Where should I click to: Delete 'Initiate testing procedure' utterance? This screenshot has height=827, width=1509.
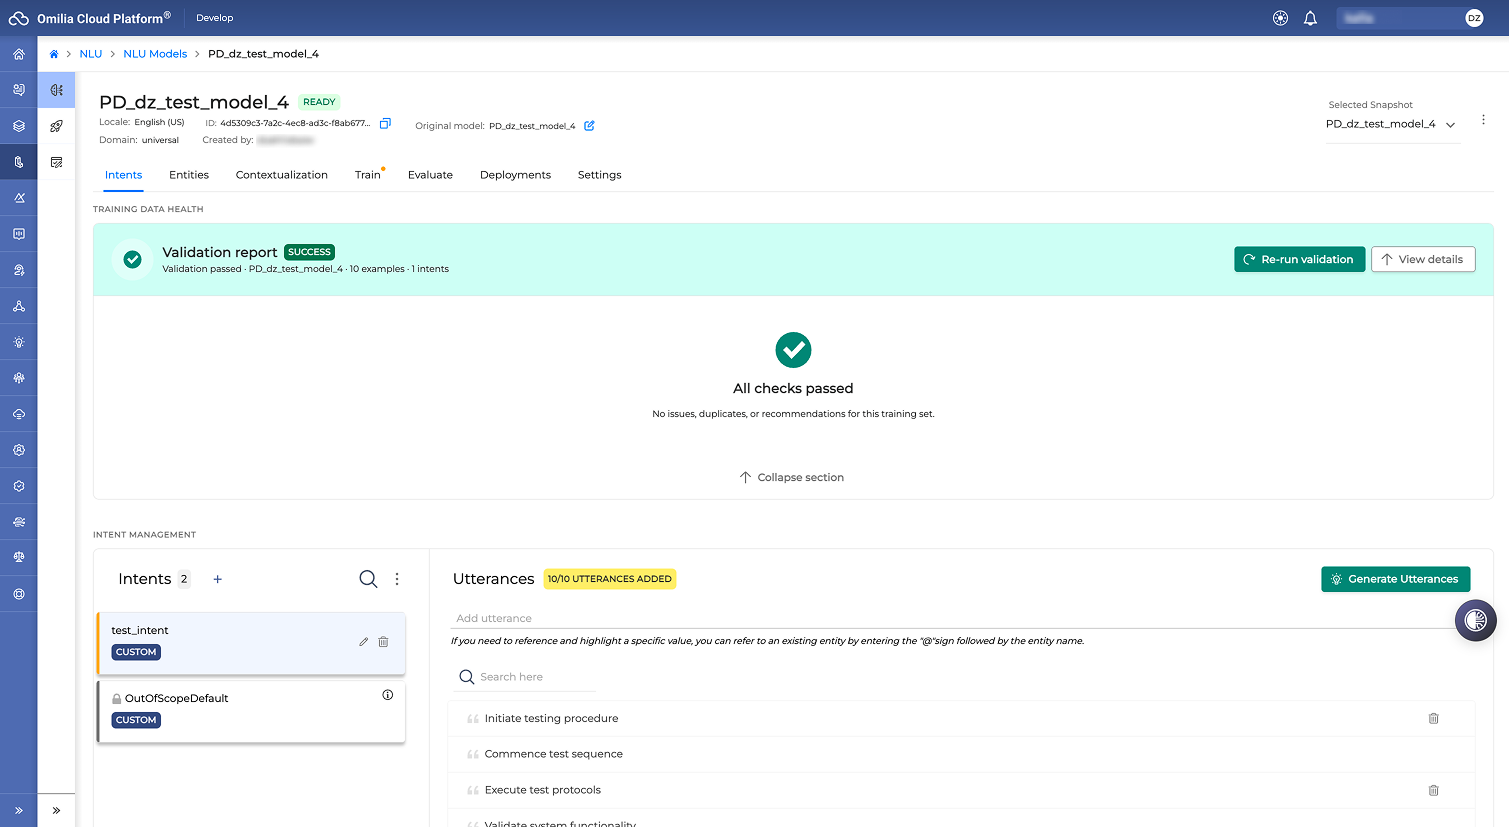pos(1433,718)
